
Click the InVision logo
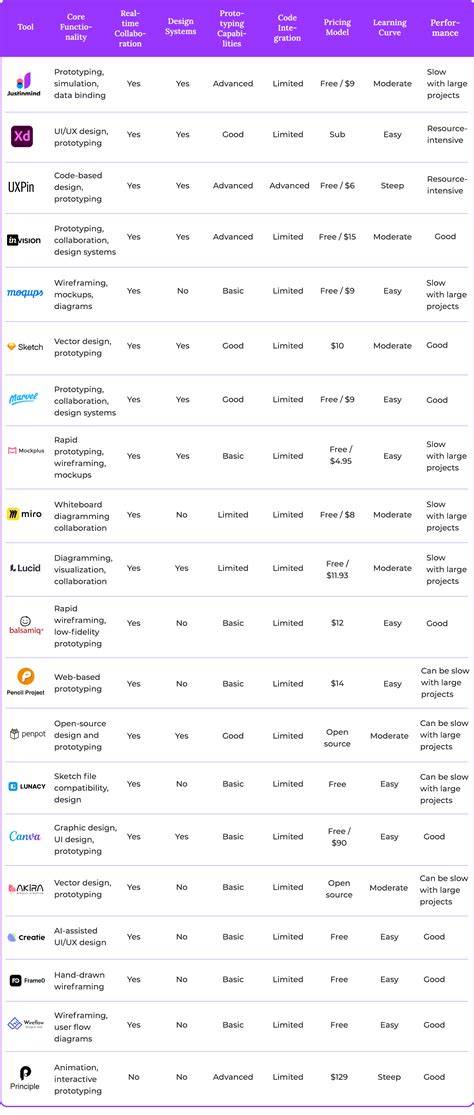(x=24, y=240)
